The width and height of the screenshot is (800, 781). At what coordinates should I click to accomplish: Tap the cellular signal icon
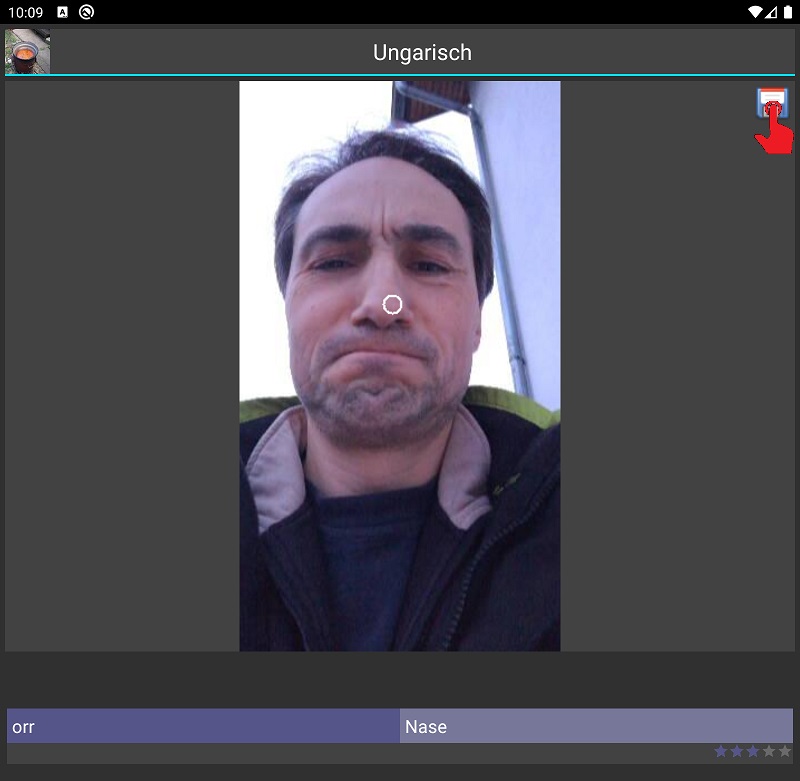point(771,12)
